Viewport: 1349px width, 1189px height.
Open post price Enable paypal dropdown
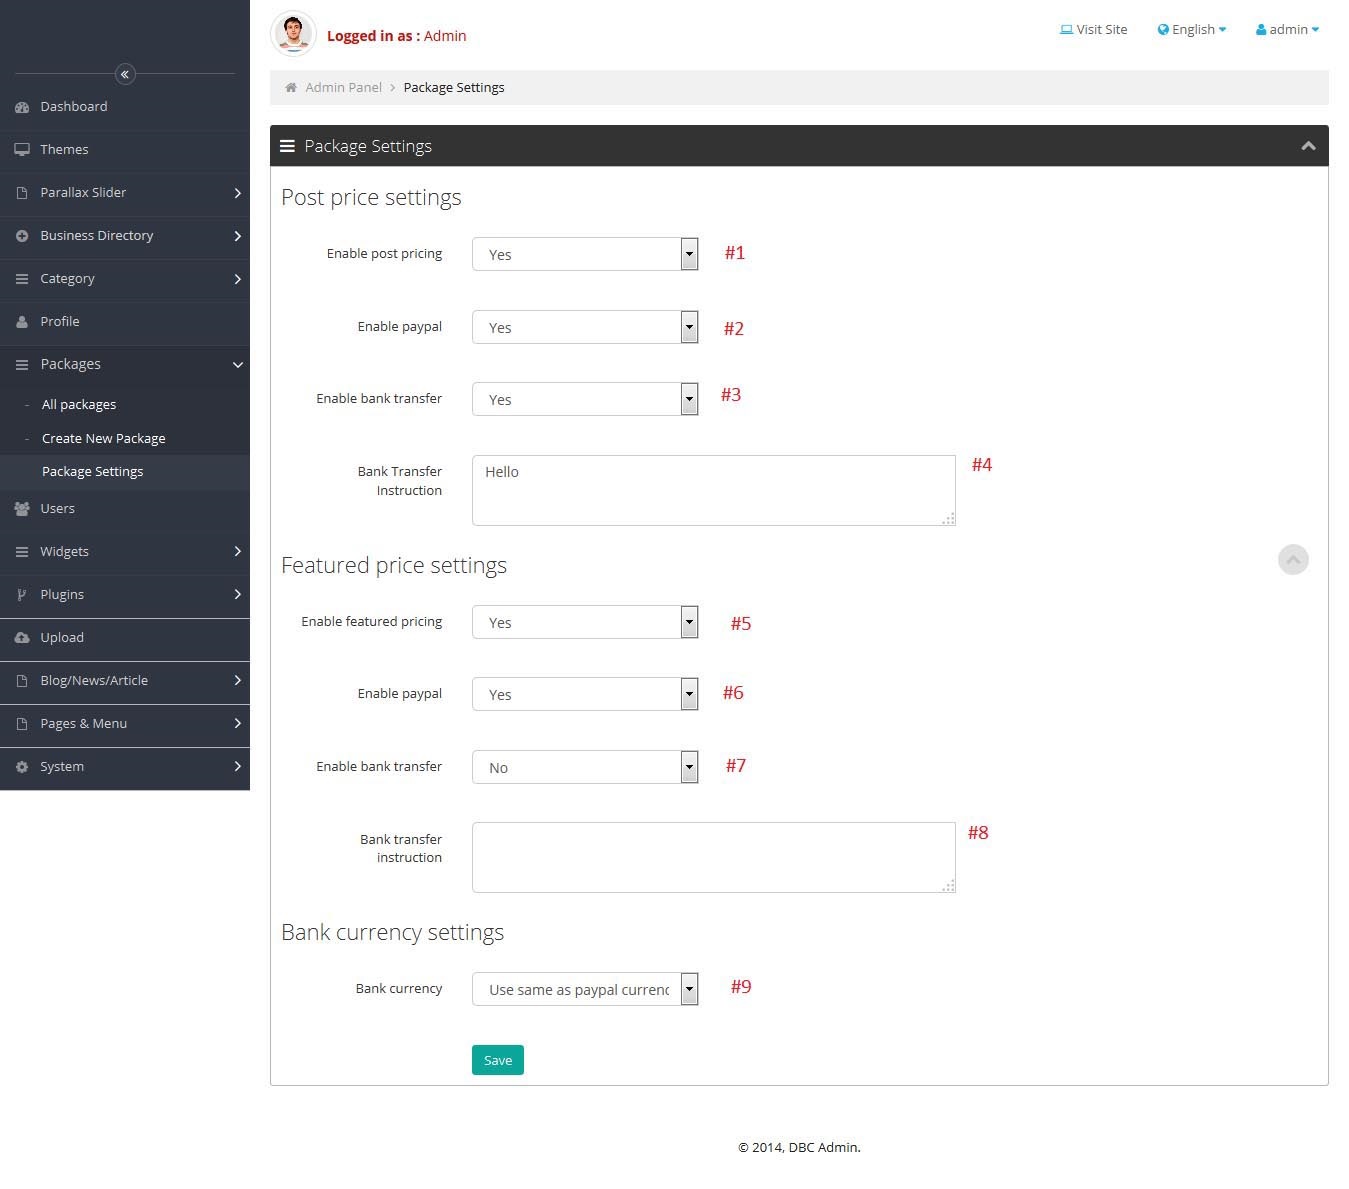point(585,327)
